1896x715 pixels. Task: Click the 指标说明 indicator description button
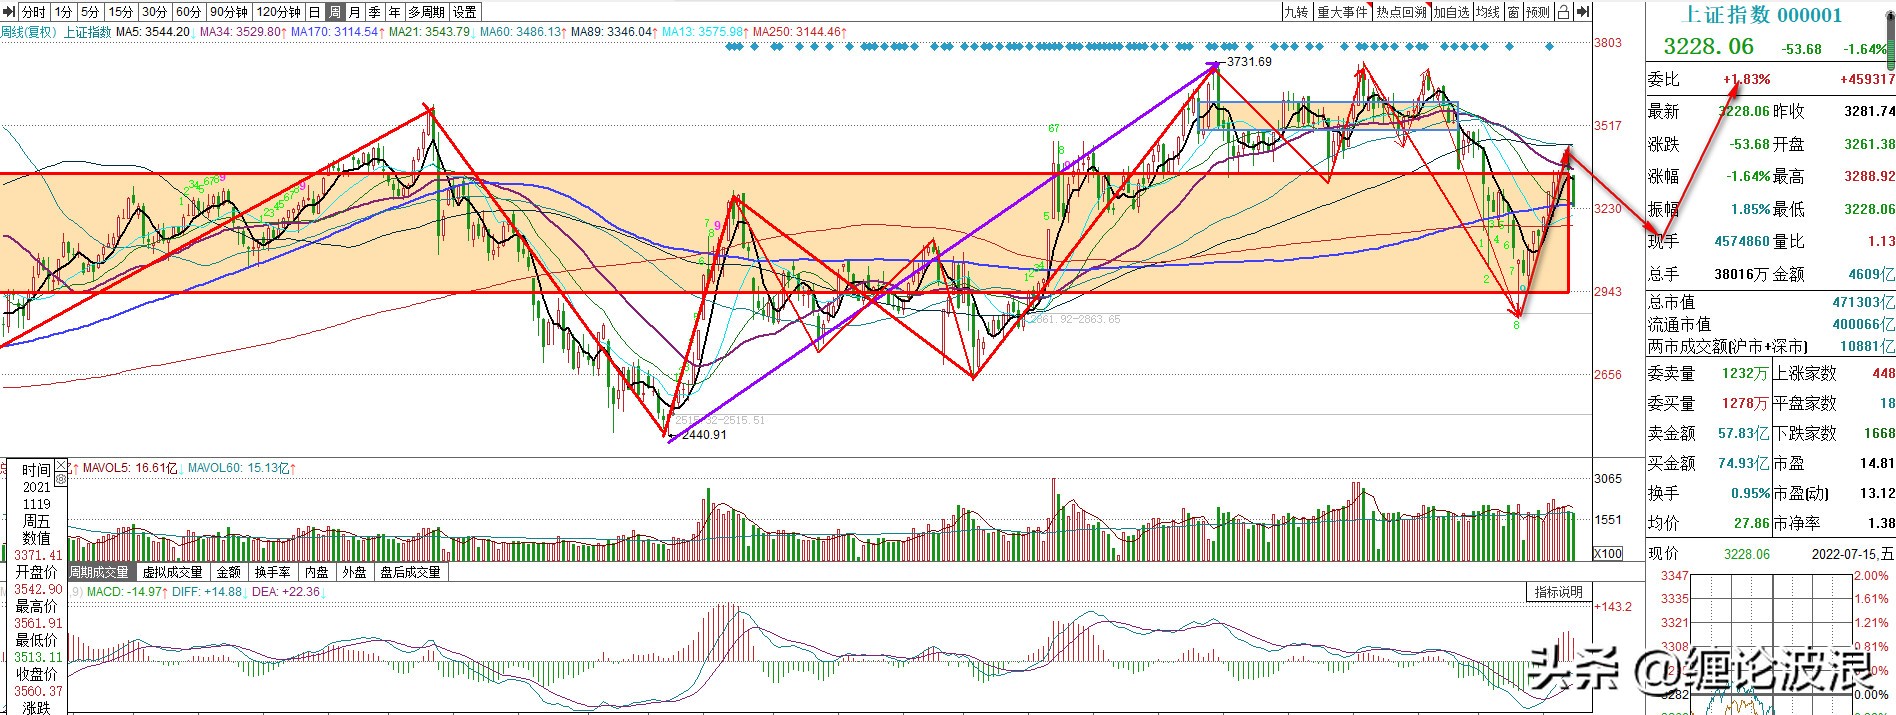(1559, 592)
